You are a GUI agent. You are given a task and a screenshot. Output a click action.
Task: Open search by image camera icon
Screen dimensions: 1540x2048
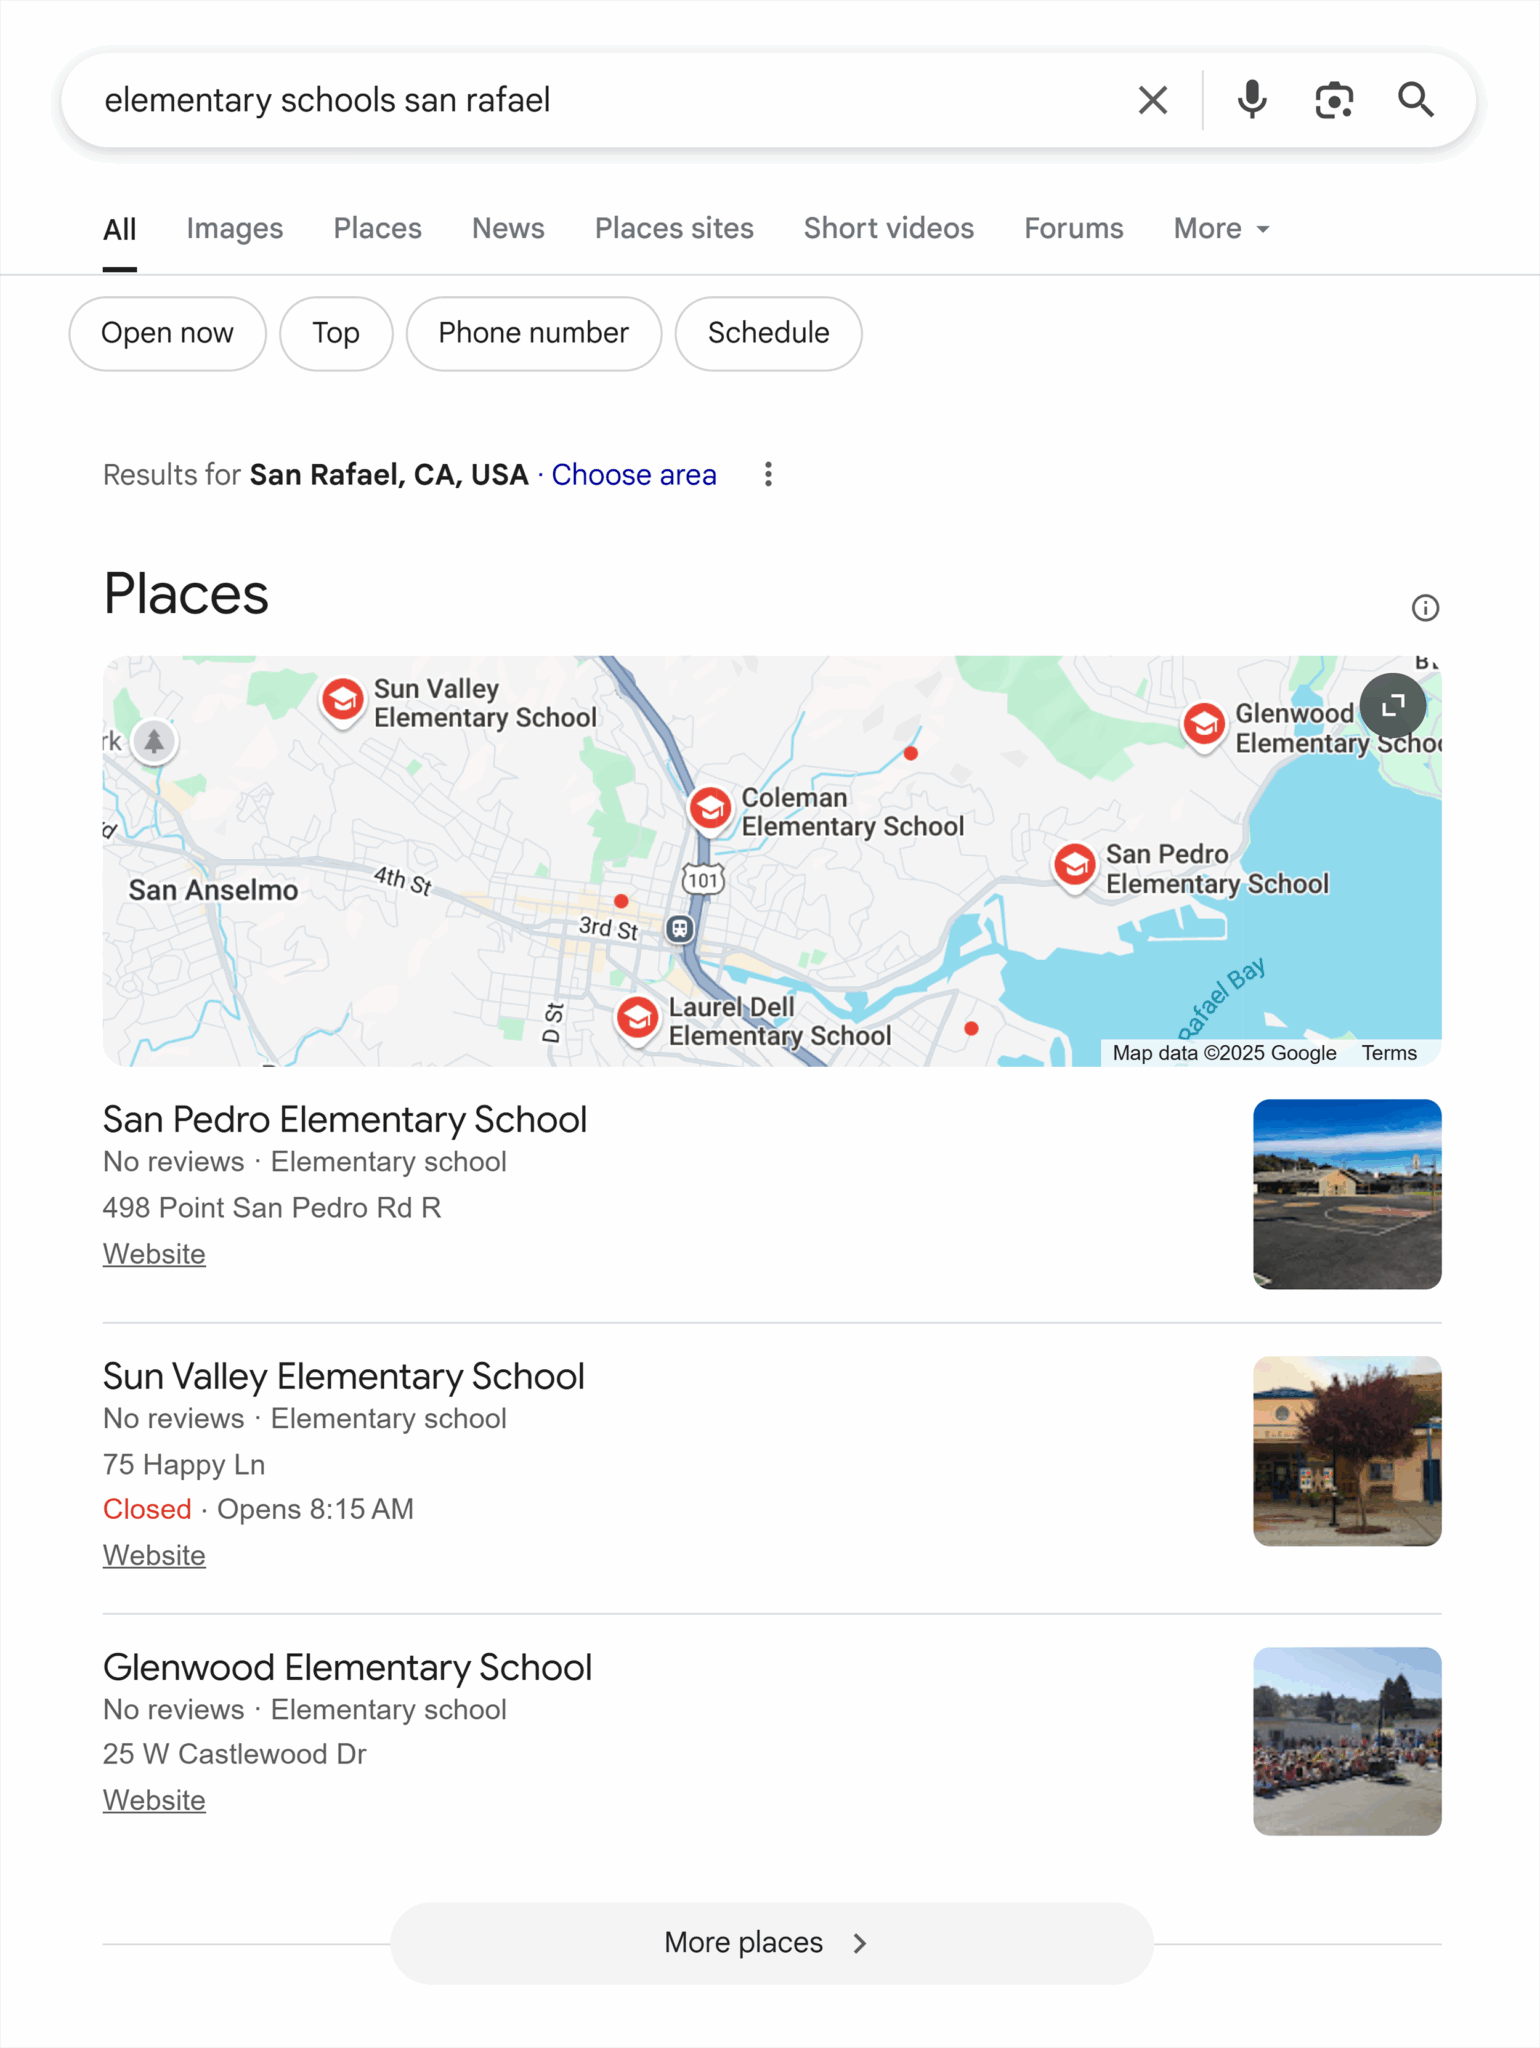tap(1334, 100)
